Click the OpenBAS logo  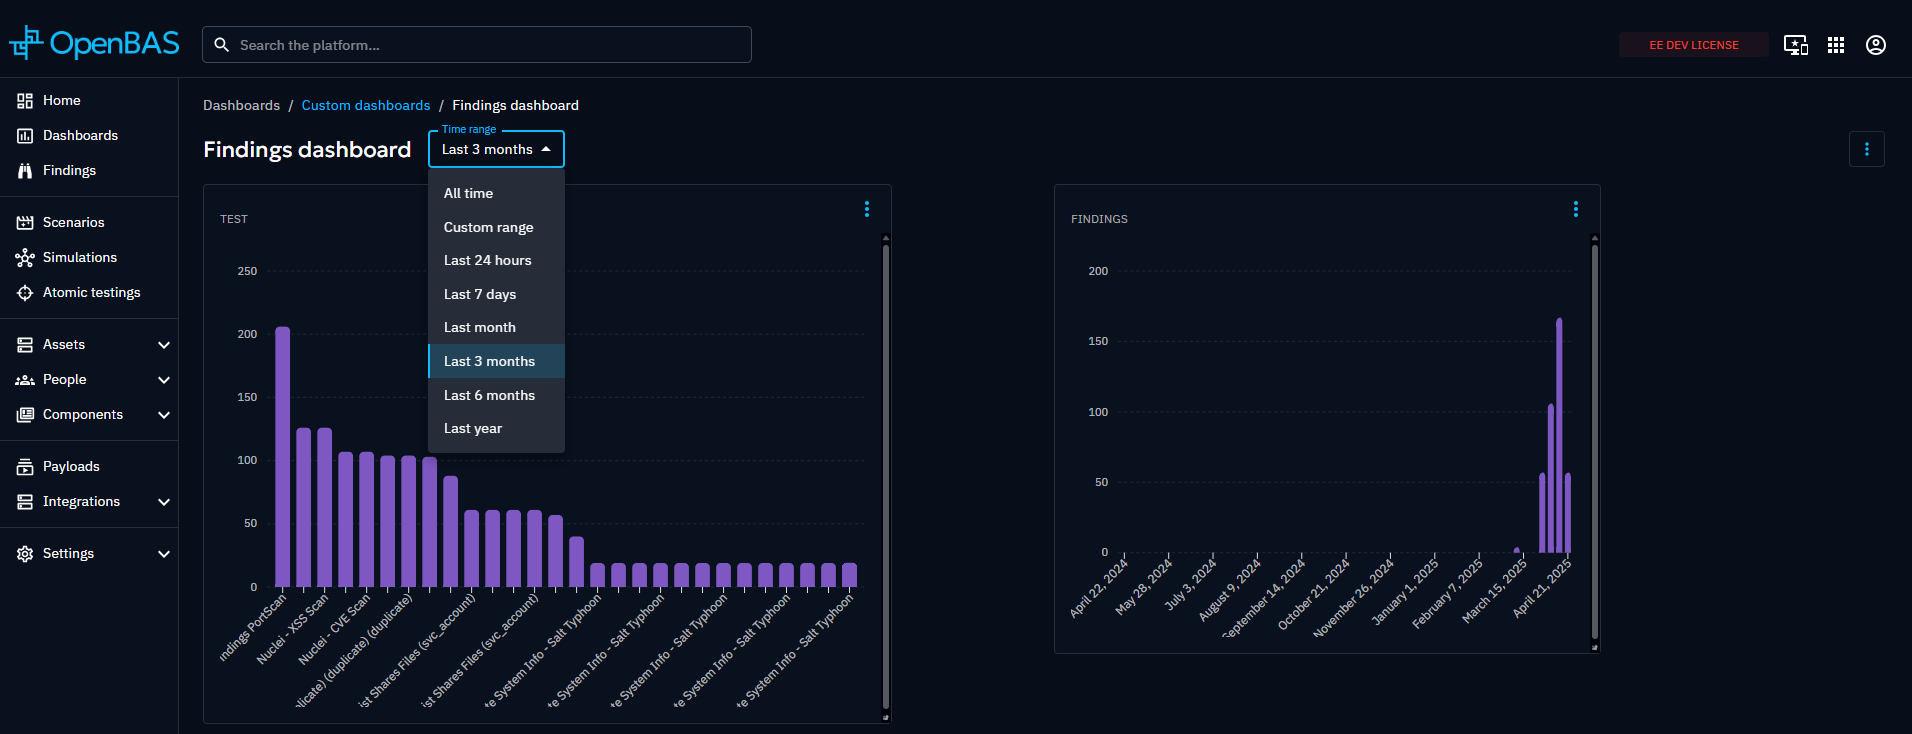(x=94, y=43)
